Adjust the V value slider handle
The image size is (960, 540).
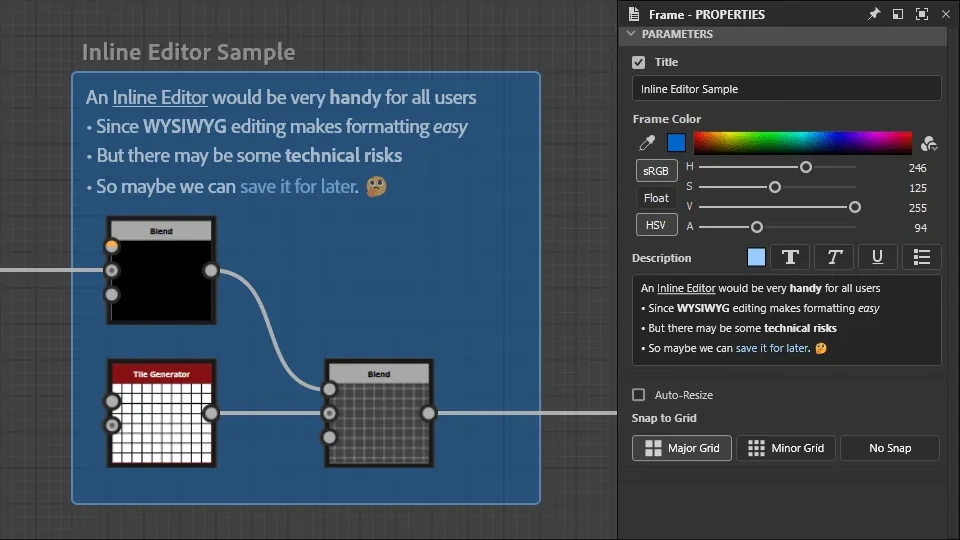pos(855,207)
